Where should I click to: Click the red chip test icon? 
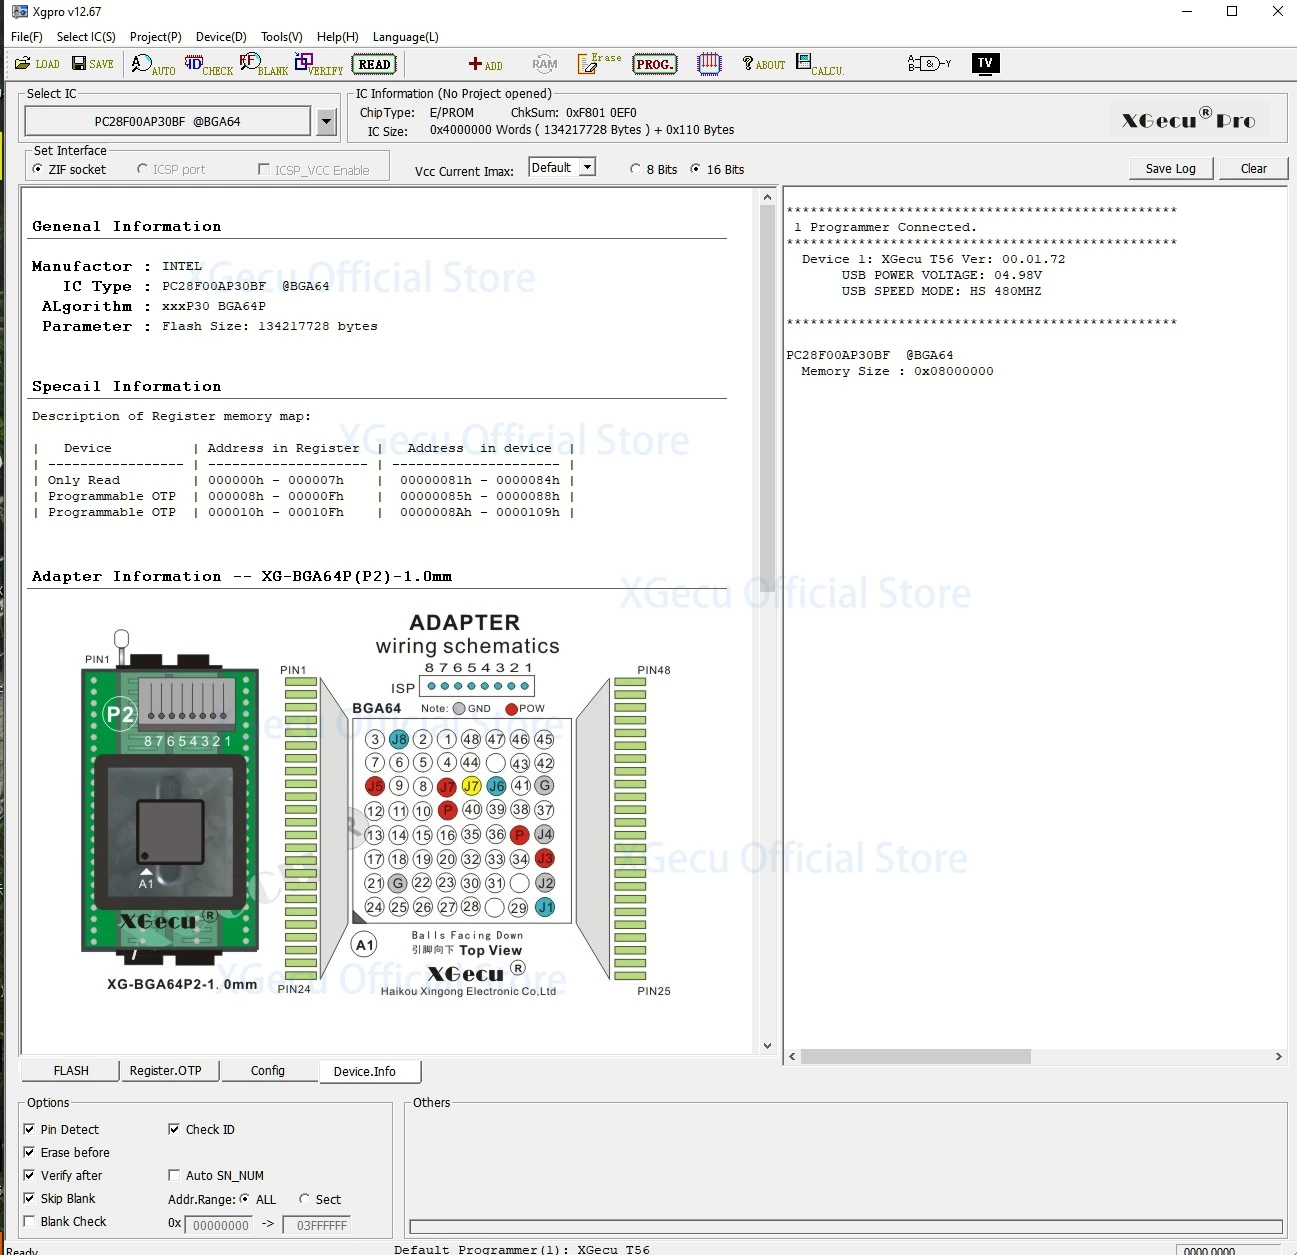pyautogui.click(x=709, y=64)
